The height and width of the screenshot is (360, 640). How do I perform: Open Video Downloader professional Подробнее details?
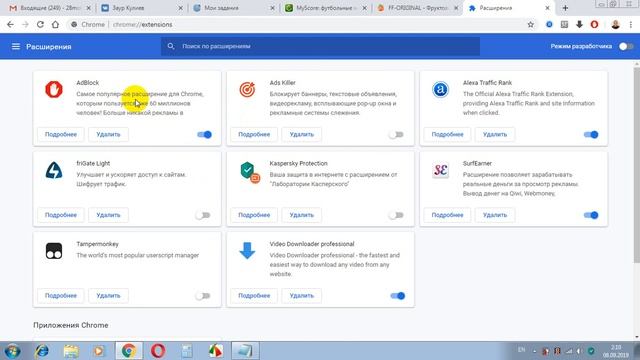click(x=254, y=296)
